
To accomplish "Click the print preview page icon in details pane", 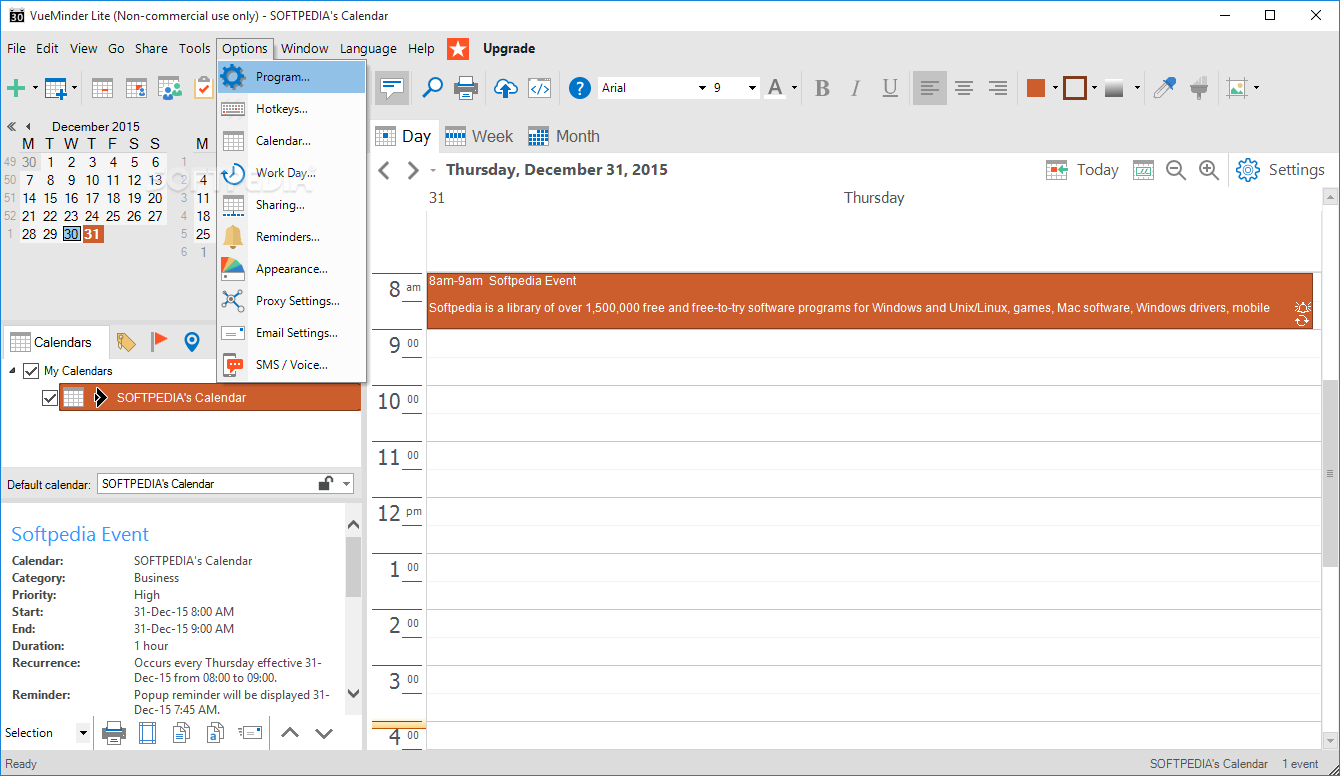I will click(148, 733).
